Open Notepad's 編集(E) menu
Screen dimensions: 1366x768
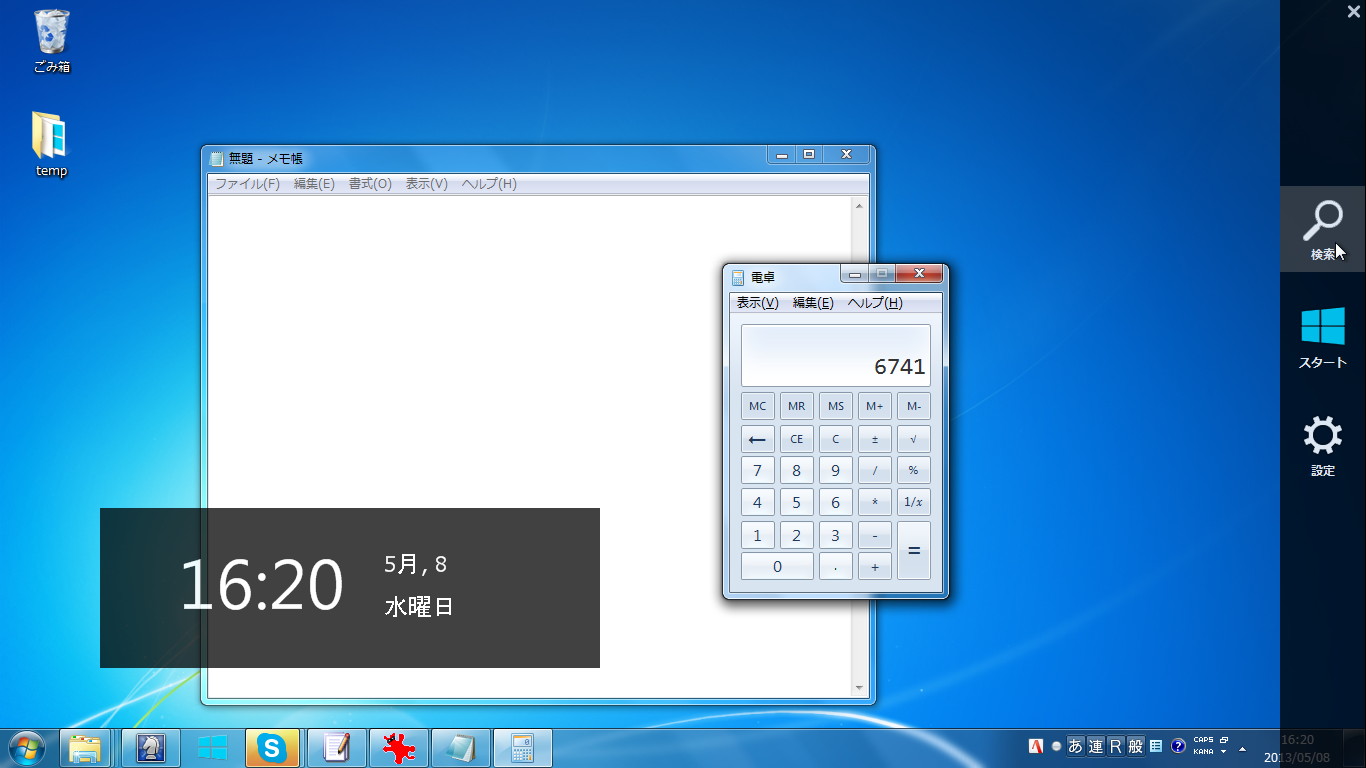[314, 184]
